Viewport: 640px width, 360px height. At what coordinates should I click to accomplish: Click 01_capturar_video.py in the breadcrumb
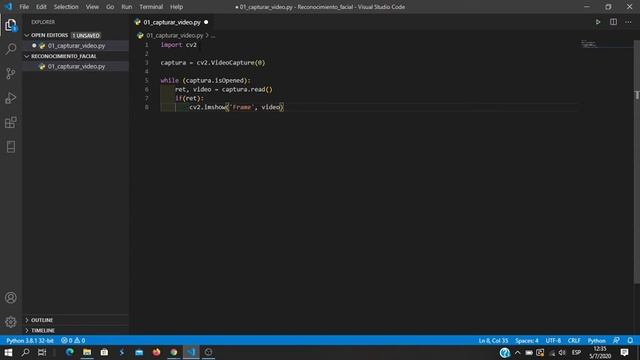[175, 36]
